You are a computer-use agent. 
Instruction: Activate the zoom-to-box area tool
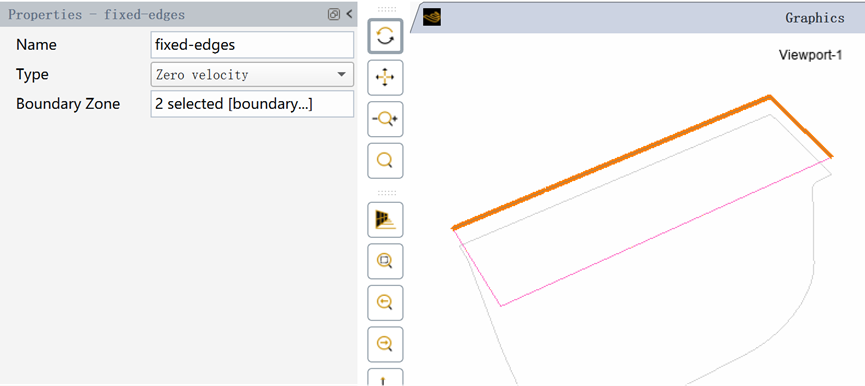[385, 261]
